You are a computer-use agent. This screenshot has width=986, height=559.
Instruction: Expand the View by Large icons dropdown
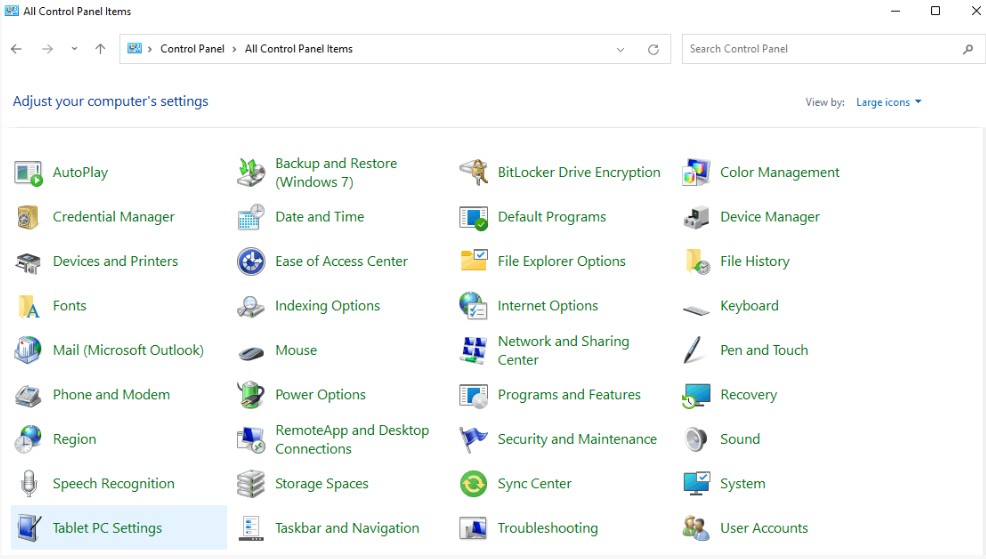click(x=888, y=102)
